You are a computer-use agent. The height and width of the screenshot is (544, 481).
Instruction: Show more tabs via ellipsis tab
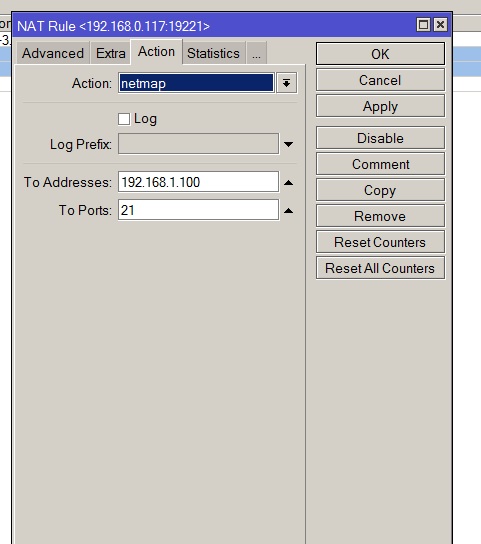(256, 53)
